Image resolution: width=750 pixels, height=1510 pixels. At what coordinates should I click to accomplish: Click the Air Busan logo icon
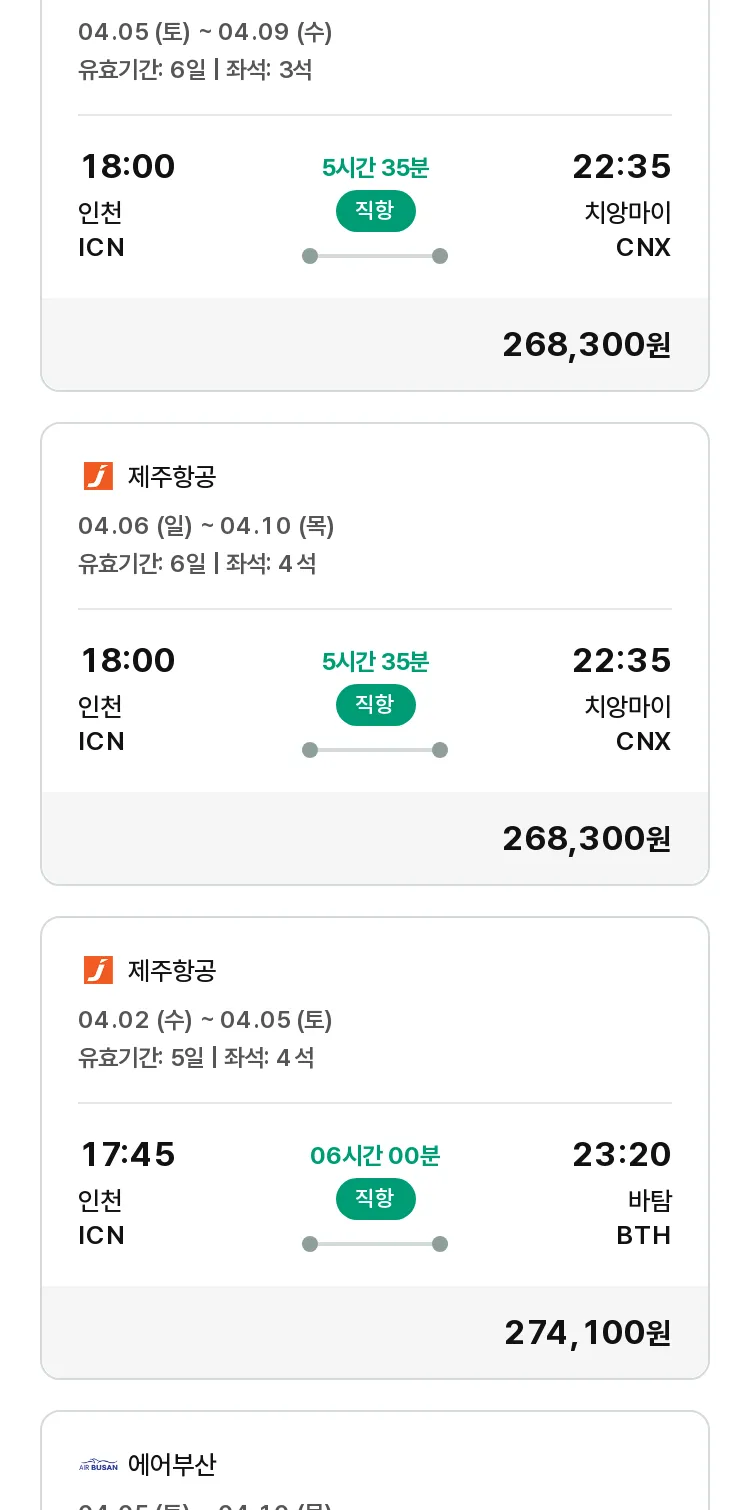pyautogui.click(x=98, y=1465)
